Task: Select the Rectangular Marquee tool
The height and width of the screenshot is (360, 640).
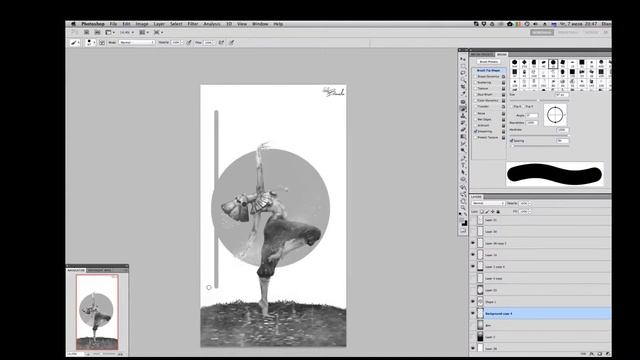Action: click(463, 66)
